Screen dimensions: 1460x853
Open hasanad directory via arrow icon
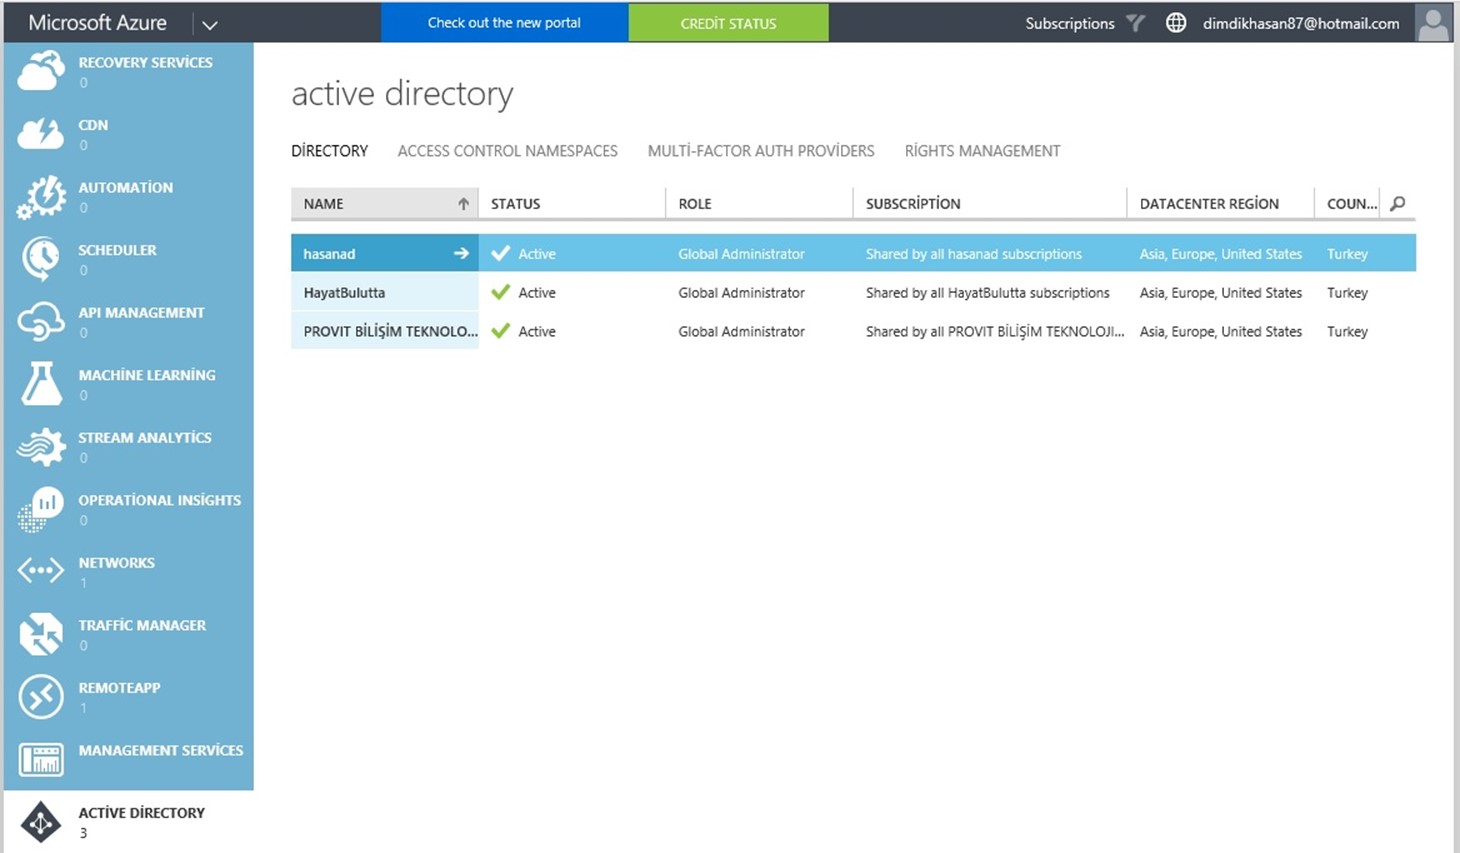click(461, 253)
